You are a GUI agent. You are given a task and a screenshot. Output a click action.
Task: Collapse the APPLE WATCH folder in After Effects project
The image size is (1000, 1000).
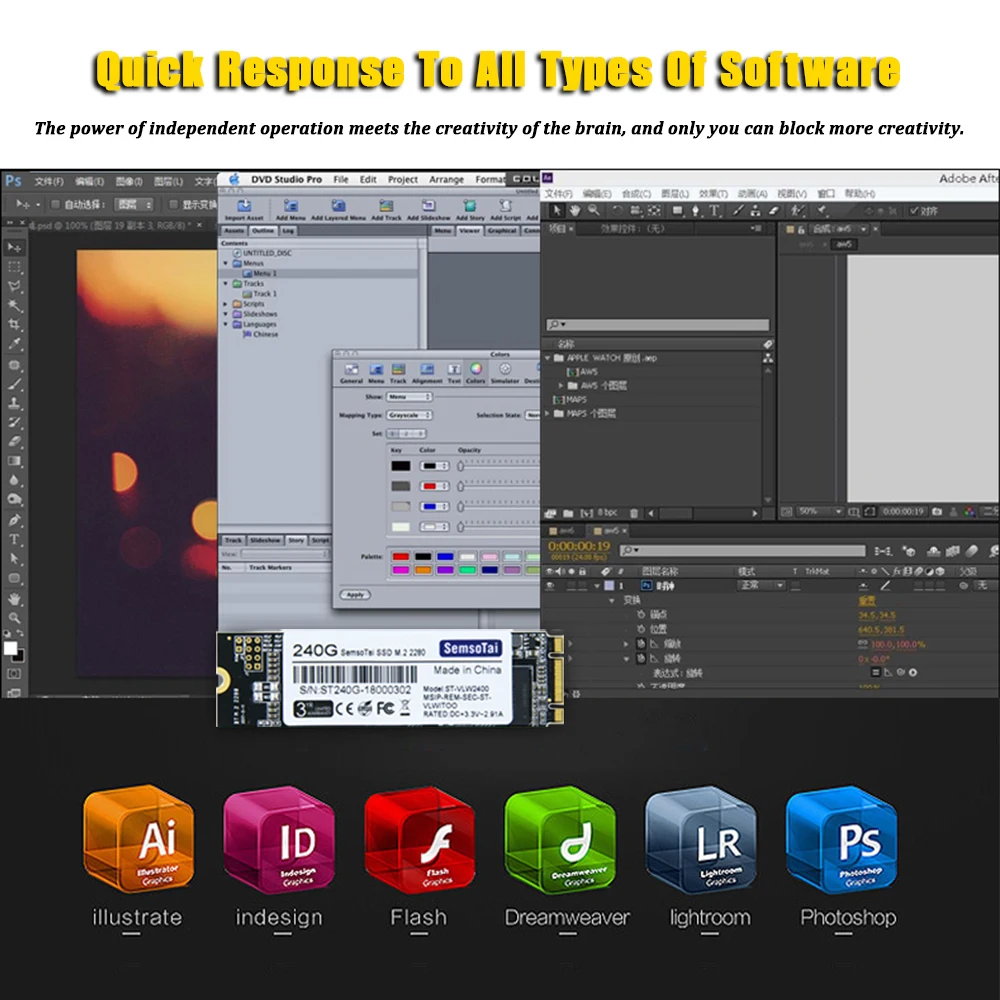(548, 358)
